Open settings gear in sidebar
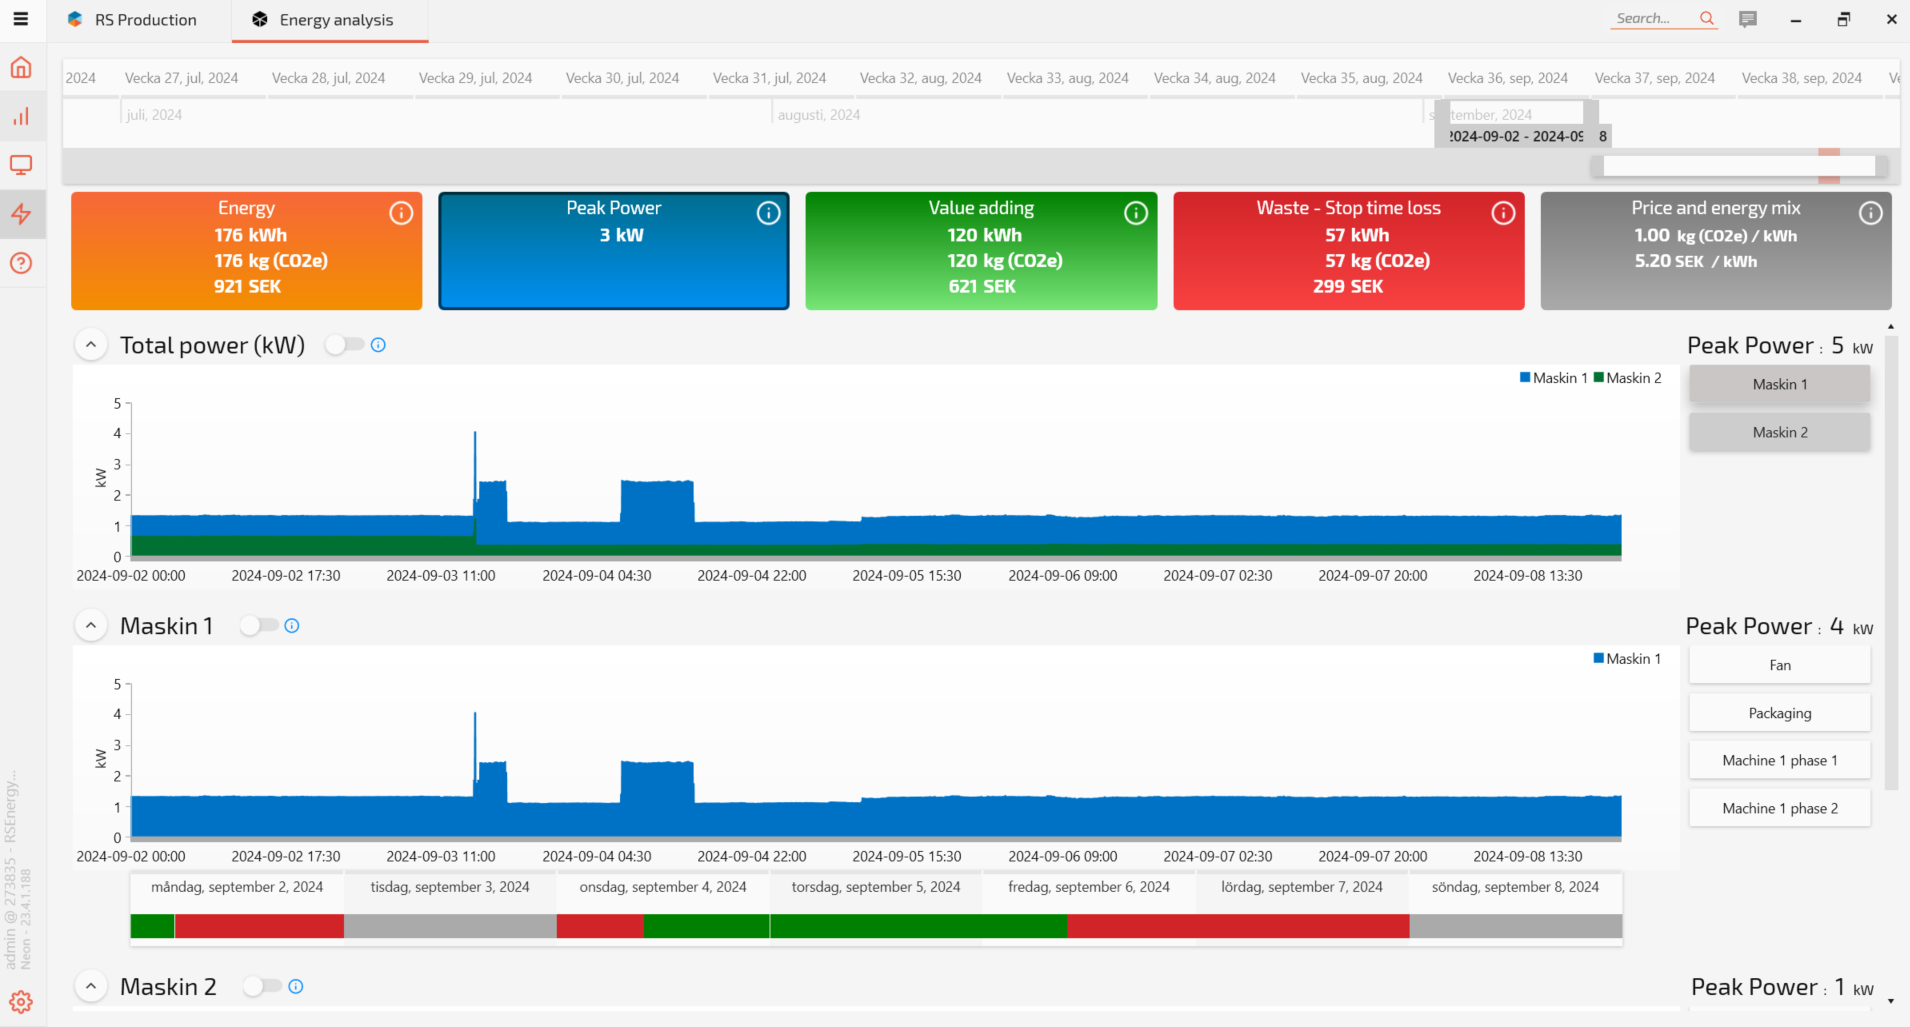Screen dimensions: 1910x1027 (x=21, y=1002)
